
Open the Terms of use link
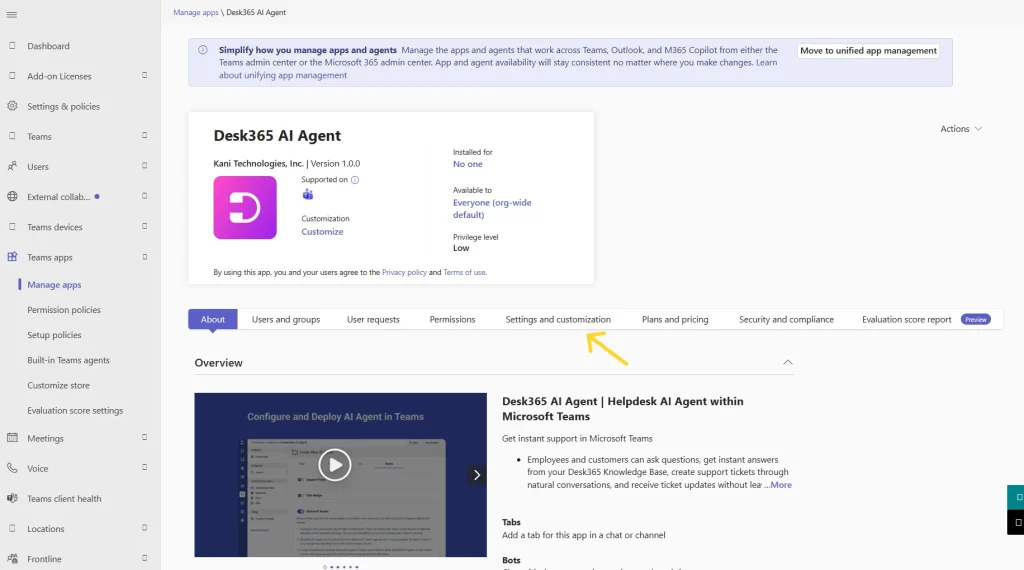(x=464, y=272)
